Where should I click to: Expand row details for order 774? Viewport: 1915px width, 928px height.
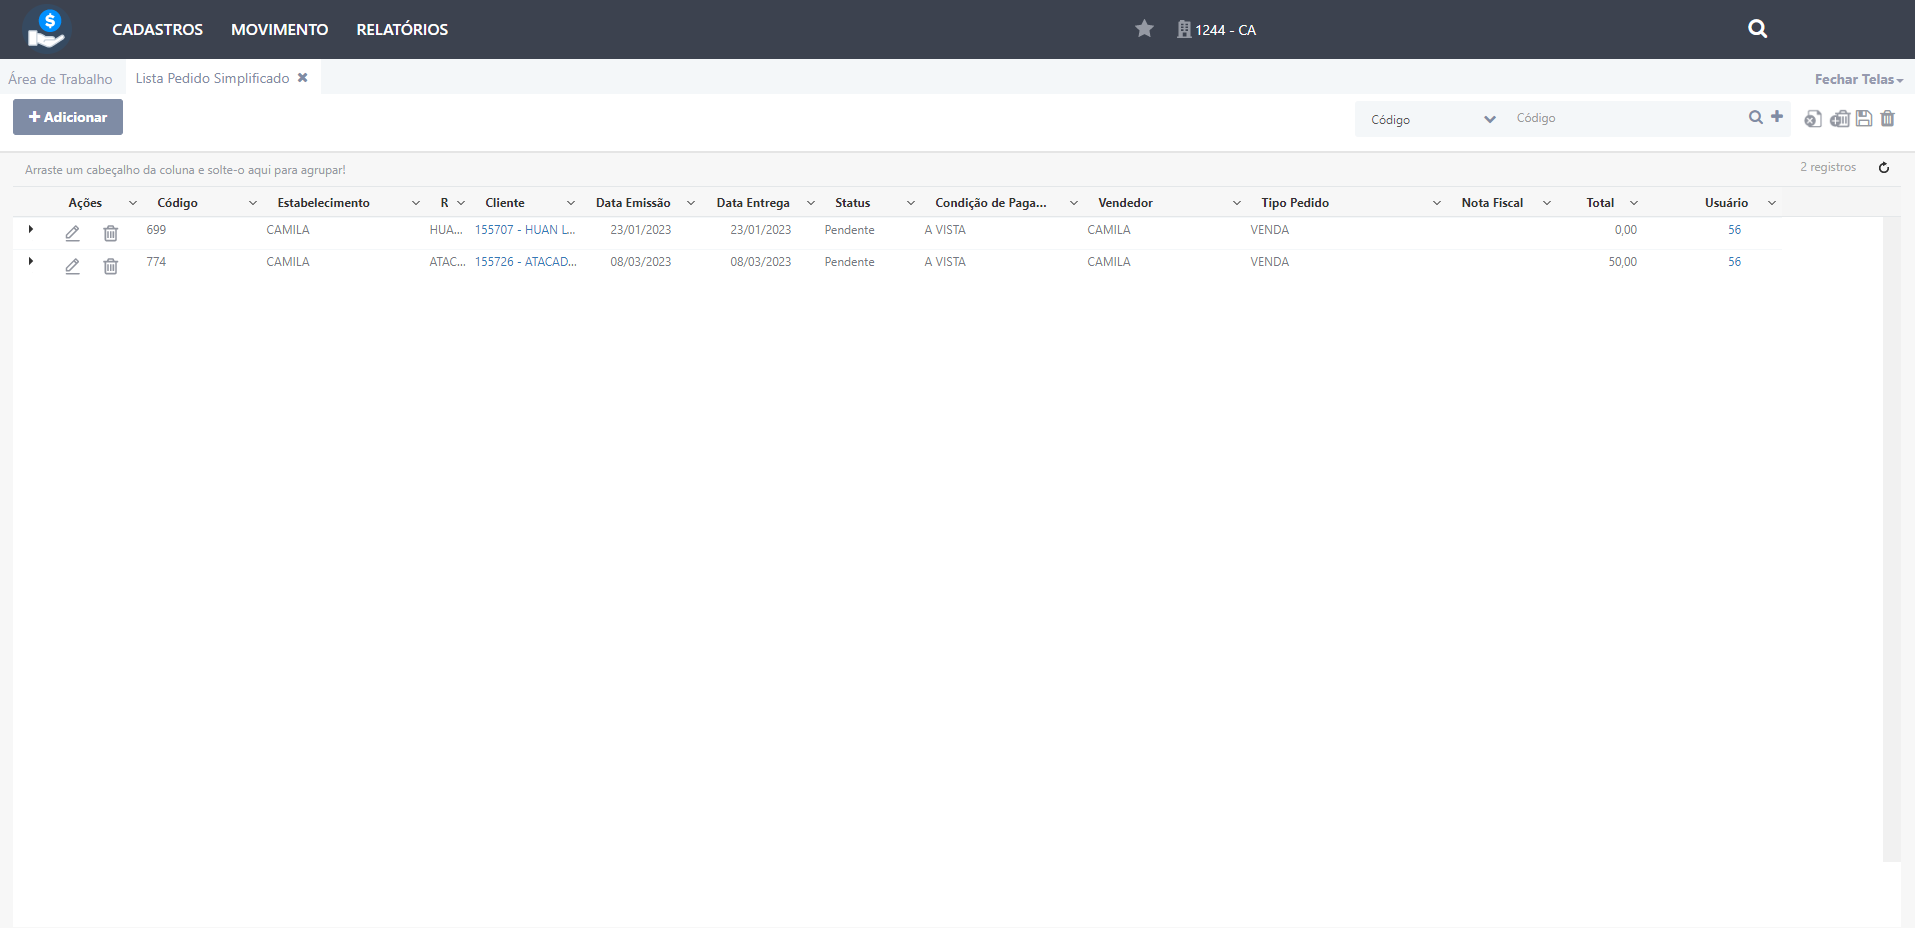tap(31, 262)
